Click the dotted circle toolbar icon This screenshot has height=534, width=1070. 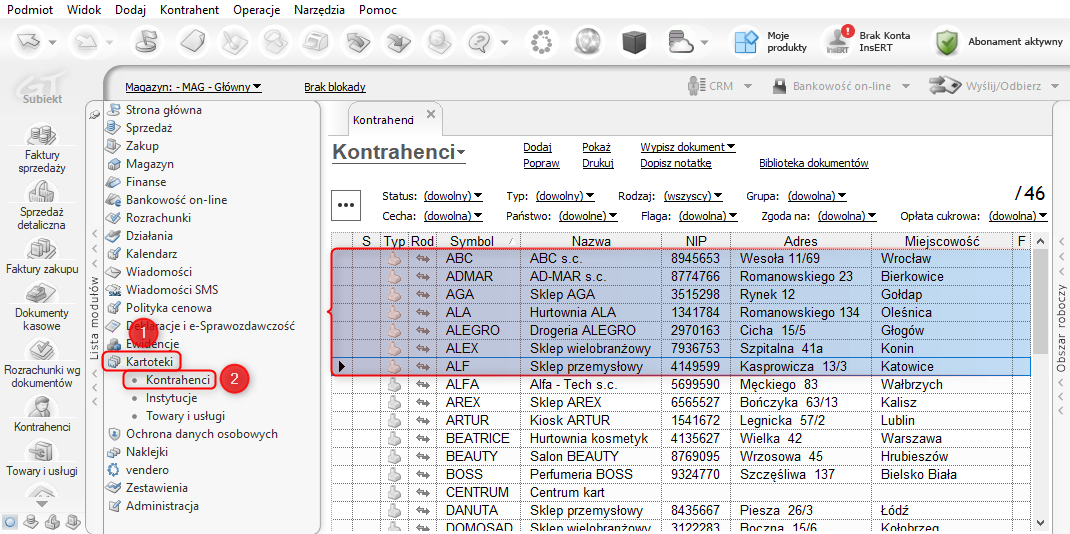coord(541,42)
